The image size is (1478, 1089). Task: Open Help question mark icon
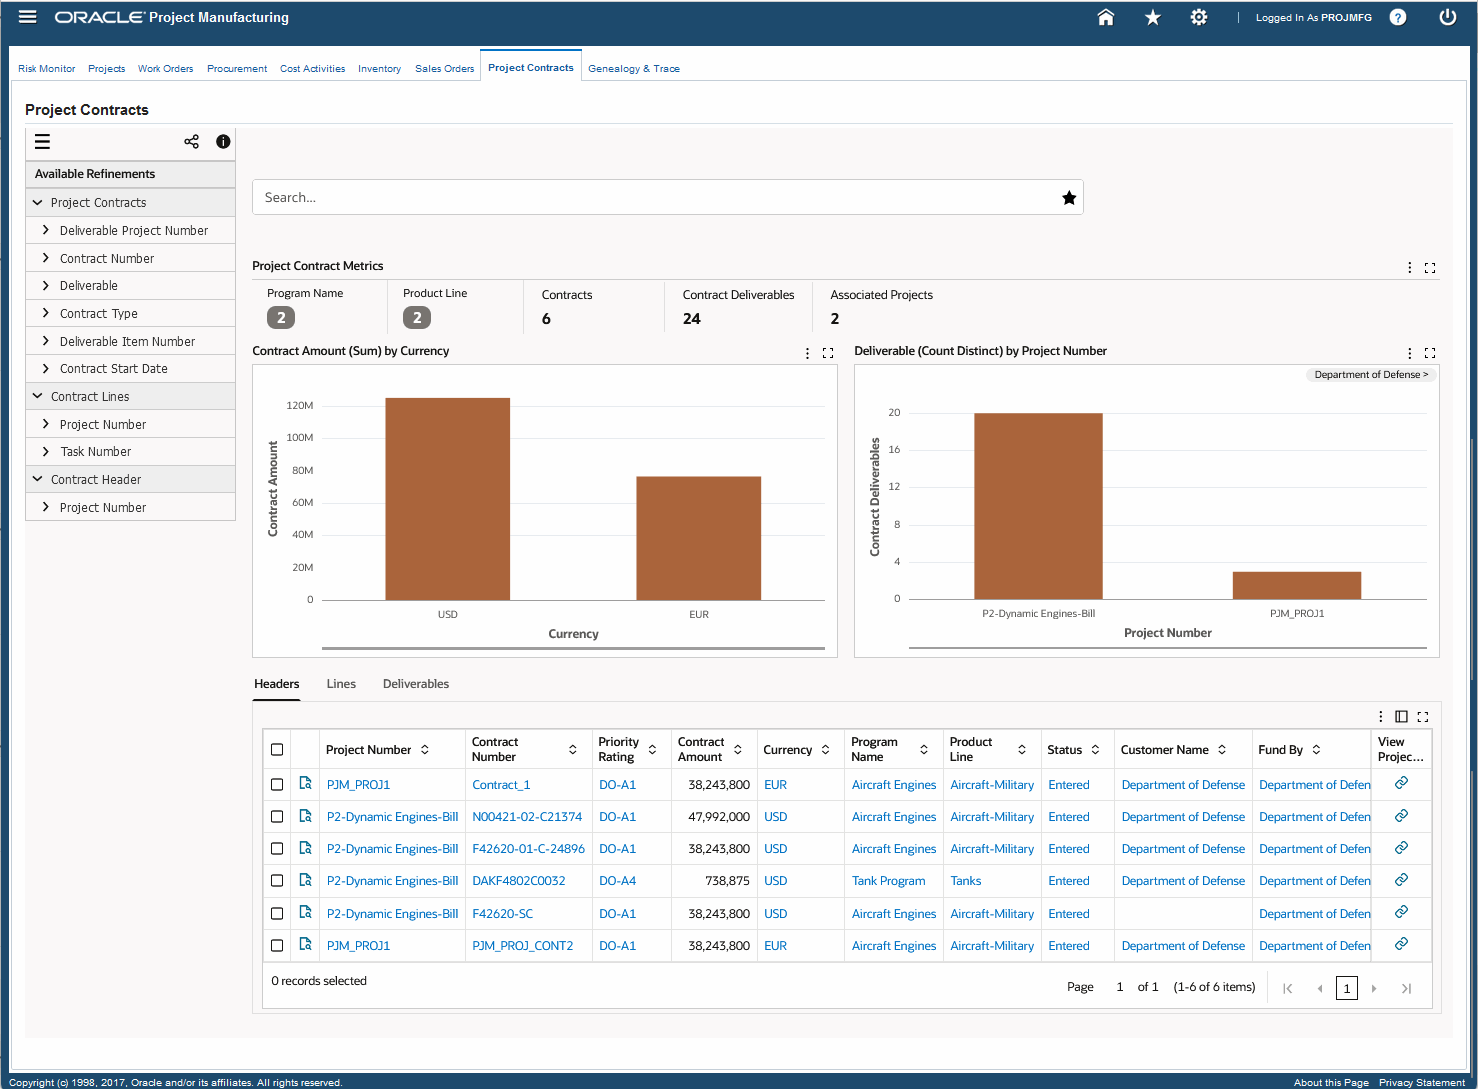1398,17
